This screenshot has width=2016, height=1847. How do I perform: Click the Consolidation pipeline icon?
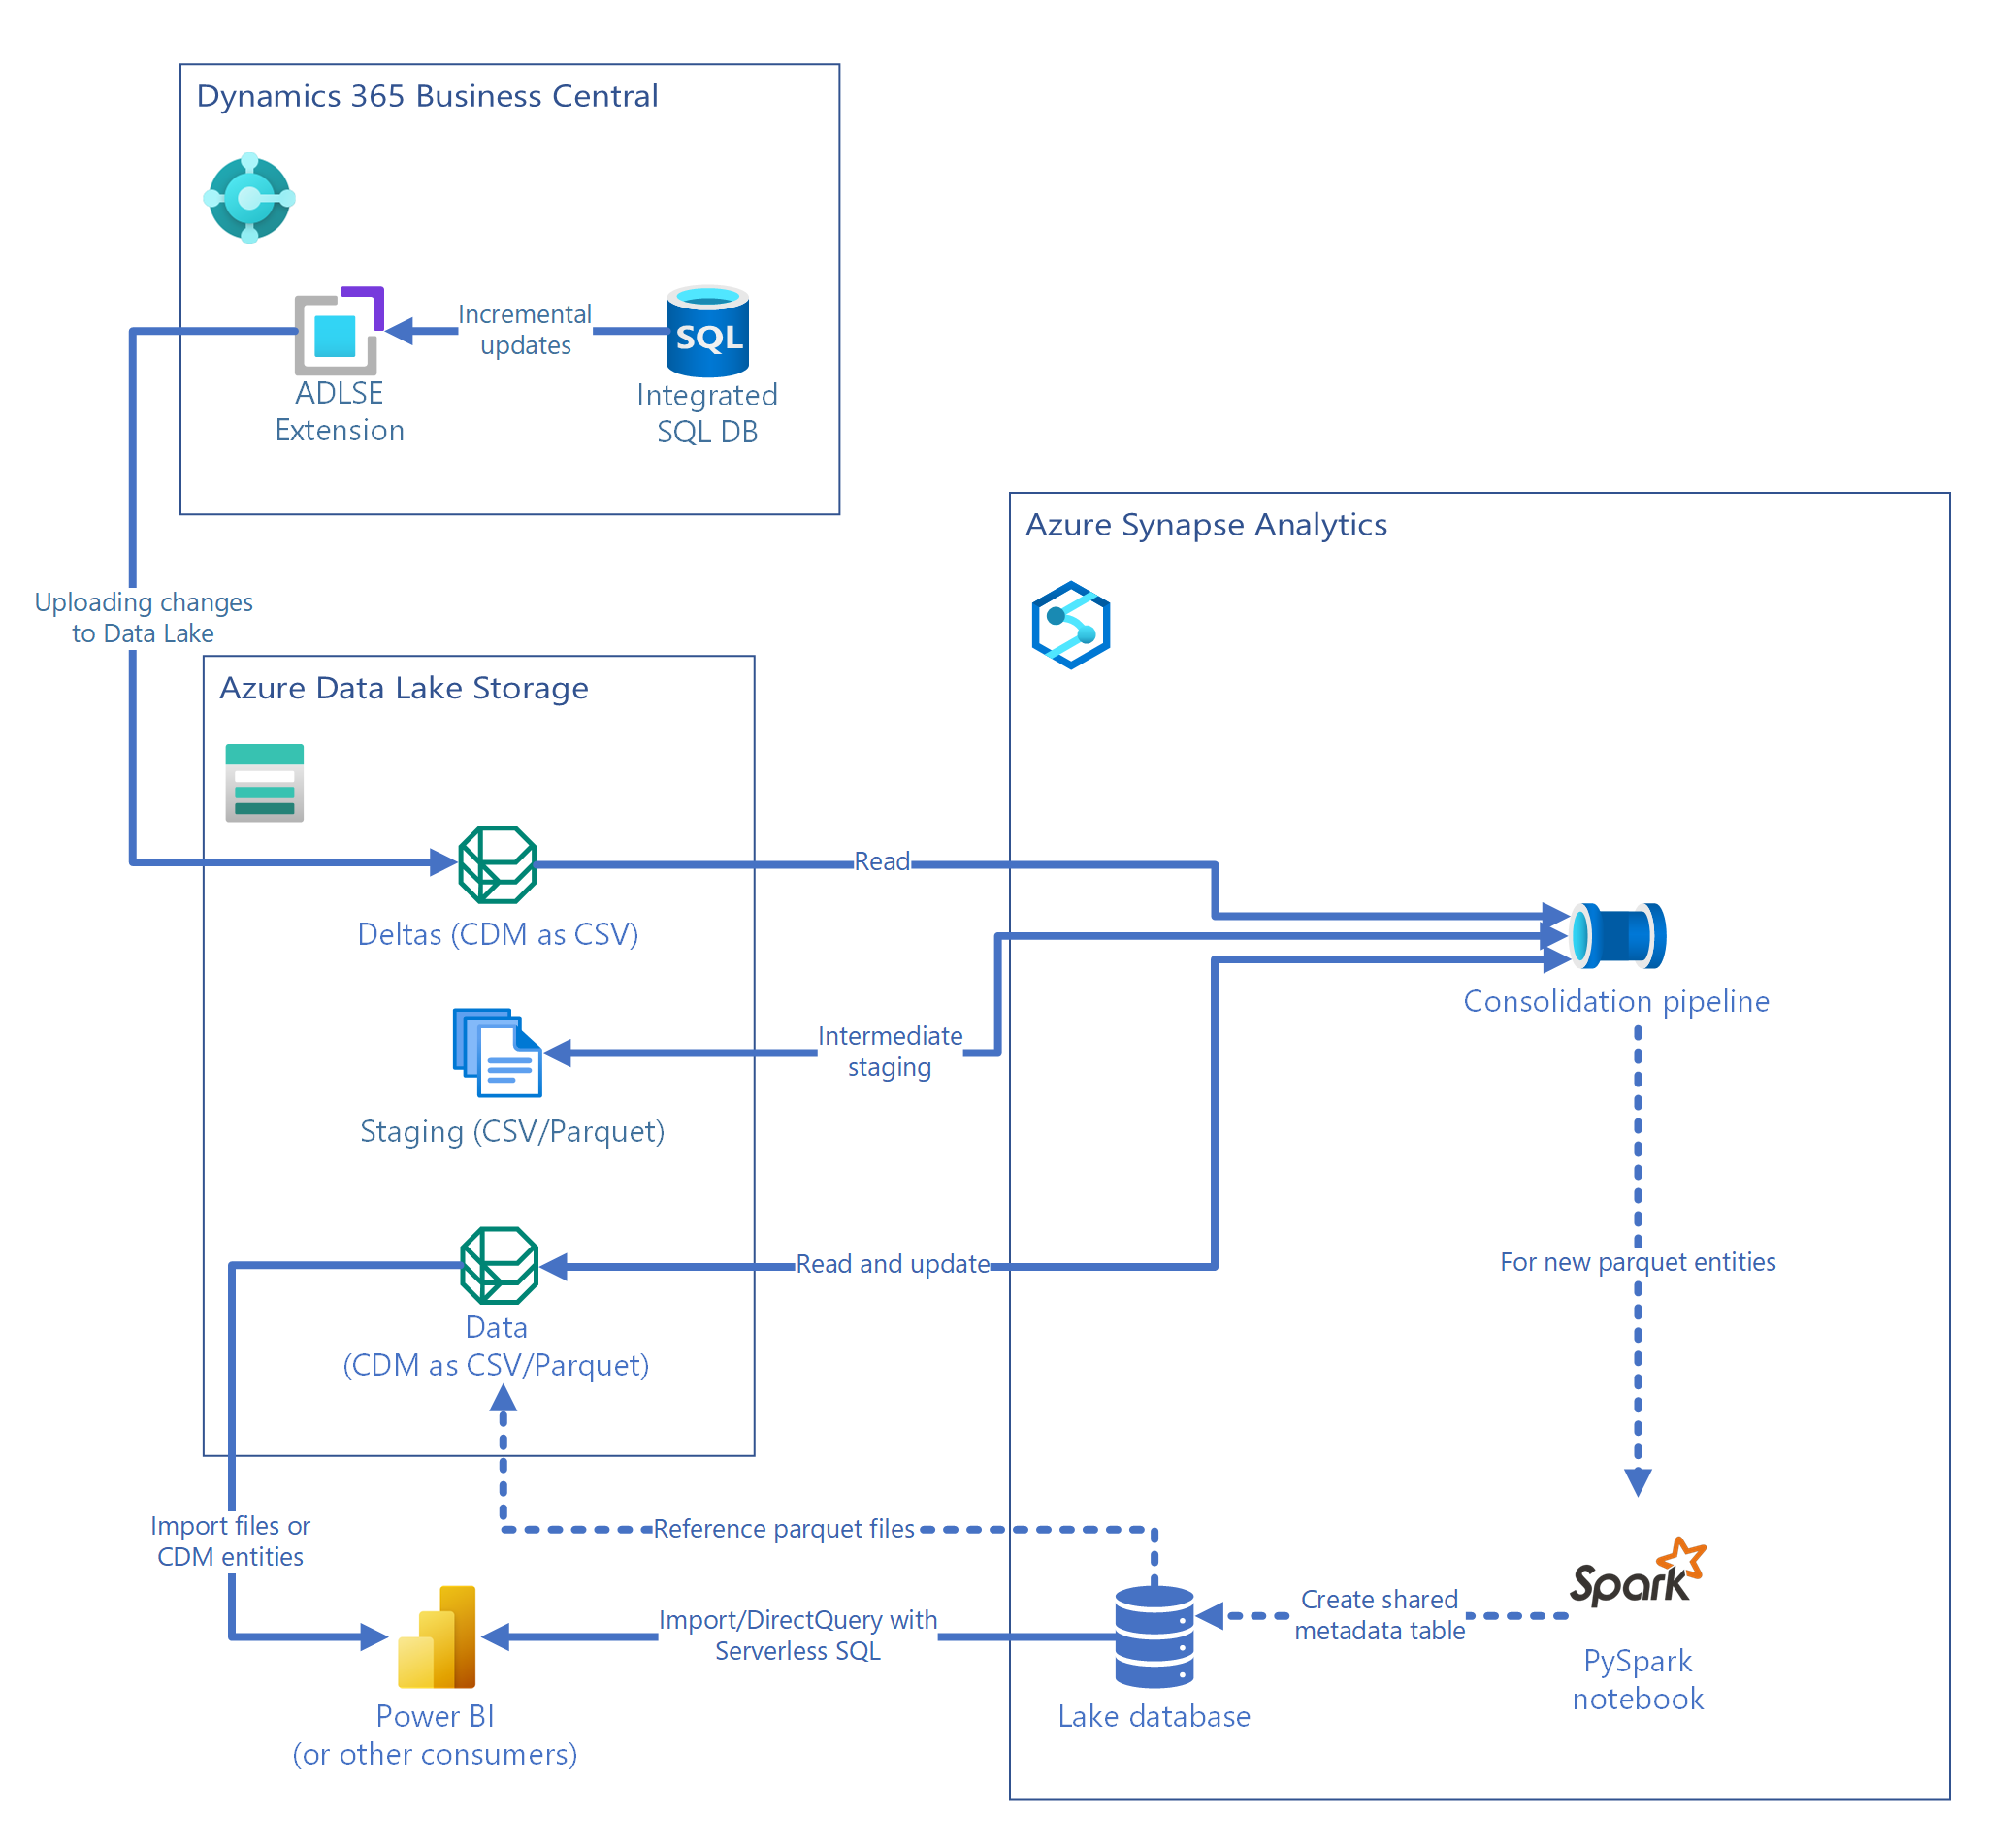click(1617, 936)
